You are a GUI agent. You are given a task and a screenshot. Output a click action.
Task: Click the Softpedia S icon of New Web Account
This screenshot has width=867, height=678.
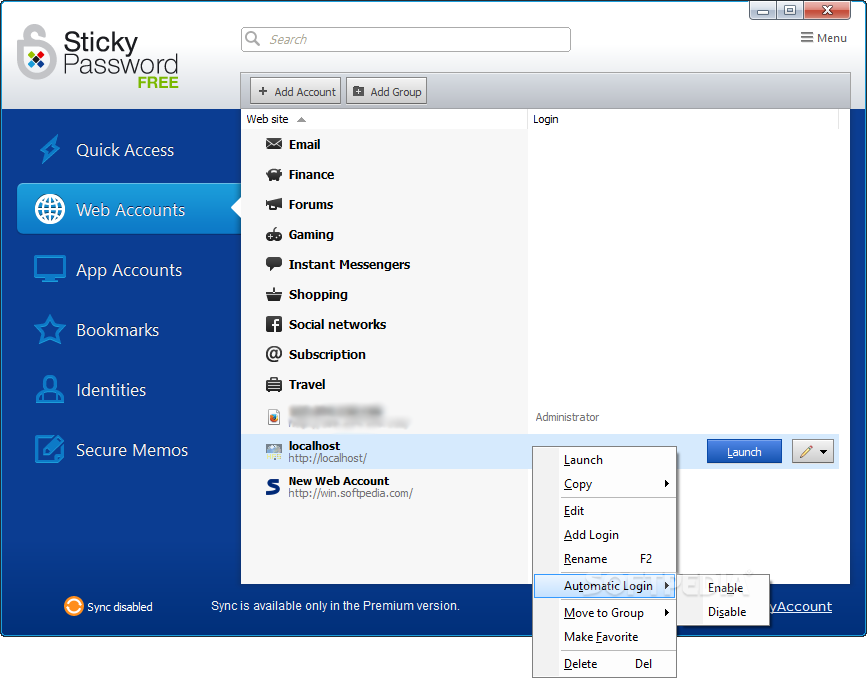[x=273, y=487]
